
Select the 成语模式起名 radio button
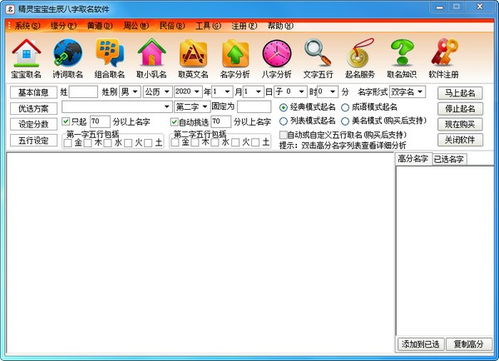point(345,107)
